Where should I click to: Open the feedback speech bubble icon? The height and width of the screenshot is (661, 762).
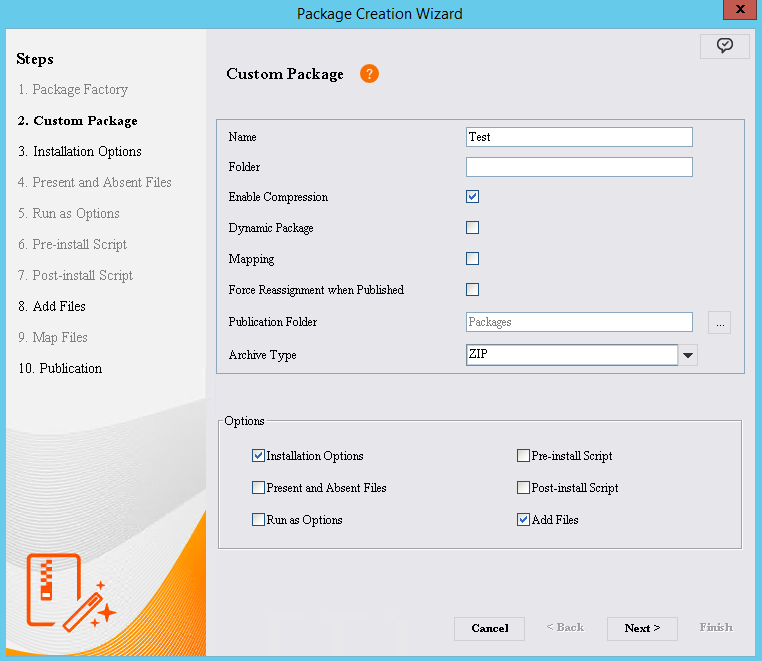tap(725, 46)
